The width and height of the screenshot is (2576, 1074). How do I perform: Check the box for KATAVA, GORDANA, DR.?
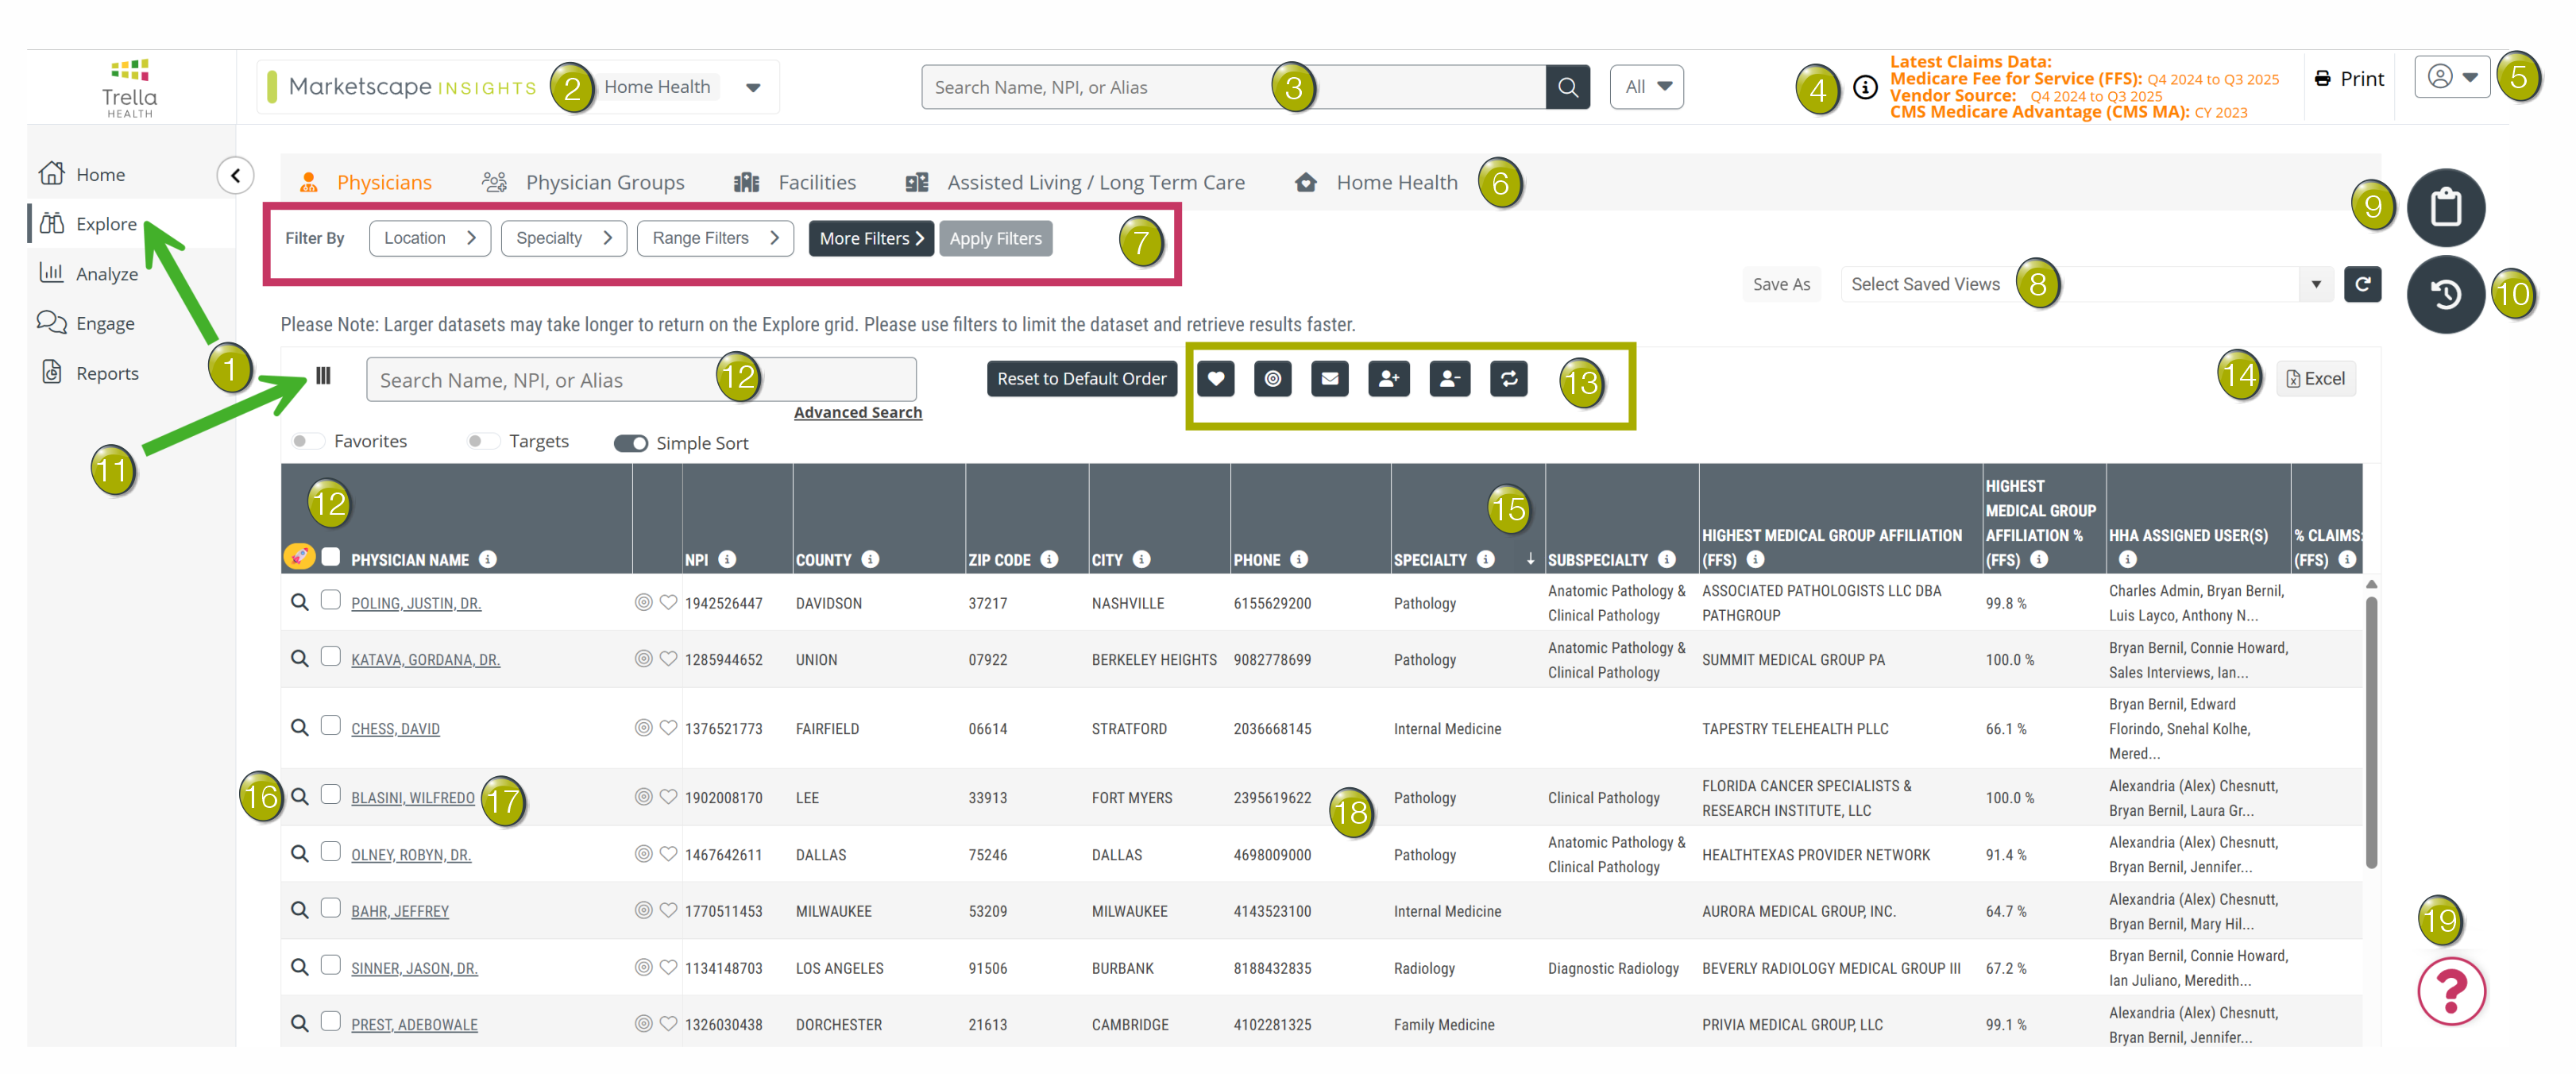click(x=330, y=657)
